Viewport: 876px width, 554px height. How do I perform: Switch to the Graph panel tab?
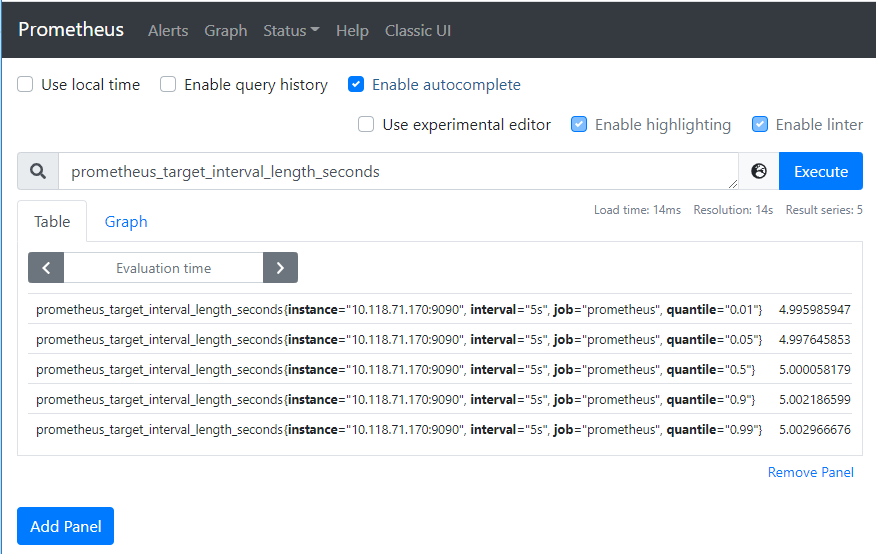pyautogui.click(x=126, y=222)
